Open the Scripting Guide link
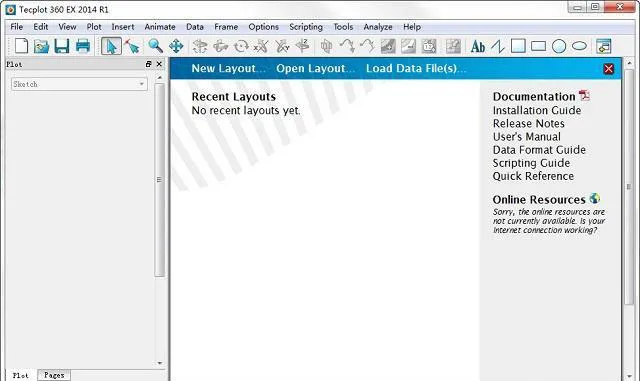This screenshot has height=381, width=640. point(531,163)
